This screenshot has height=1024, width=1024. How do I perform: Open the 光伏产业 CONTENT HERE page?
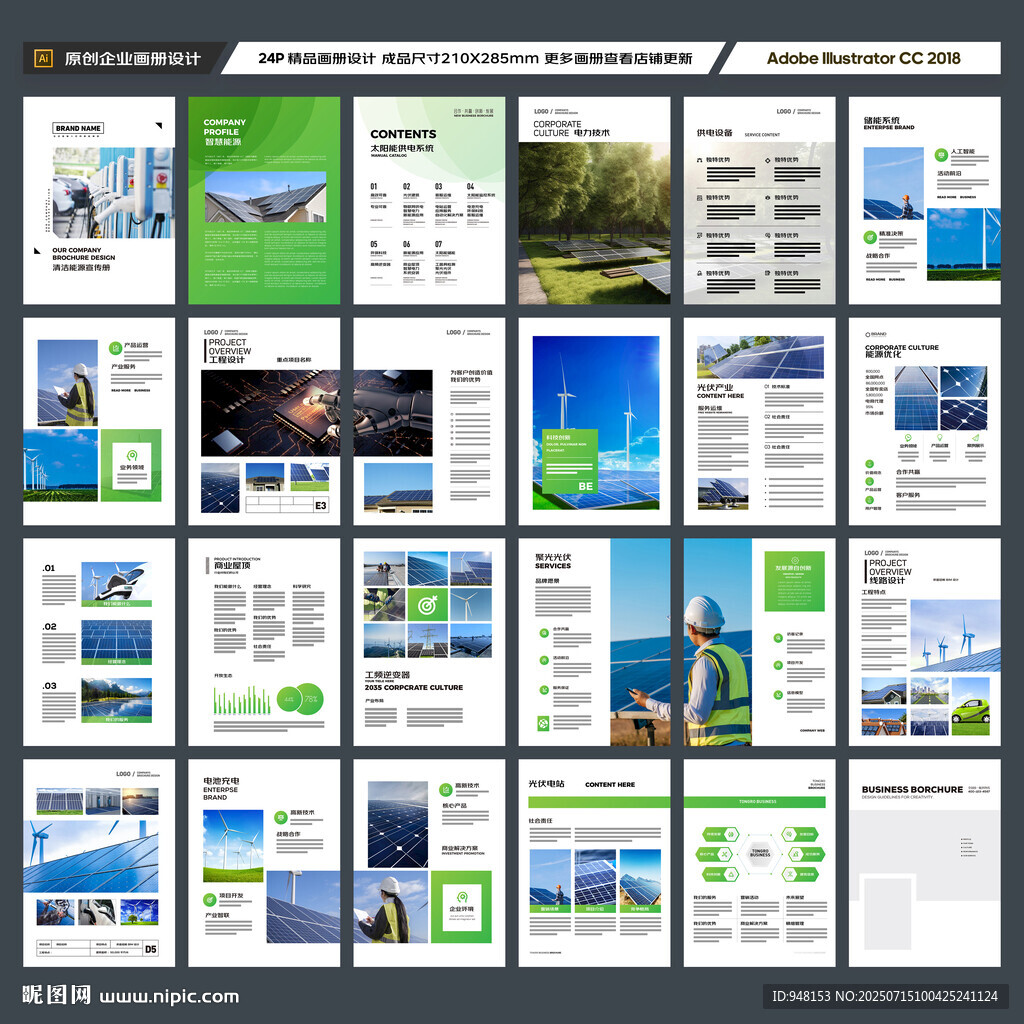tap(760, 421)
